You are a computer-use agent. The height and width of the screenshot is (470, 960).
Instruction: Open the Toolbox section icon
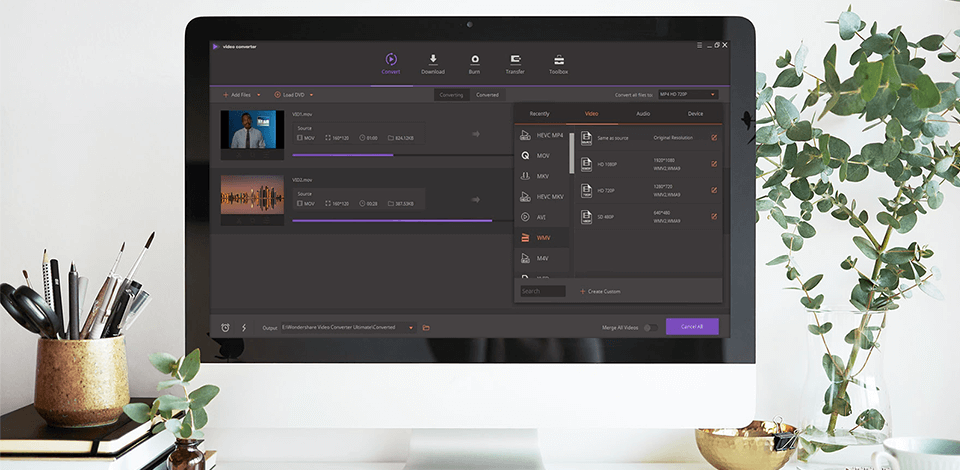click(x=558, y=60)
